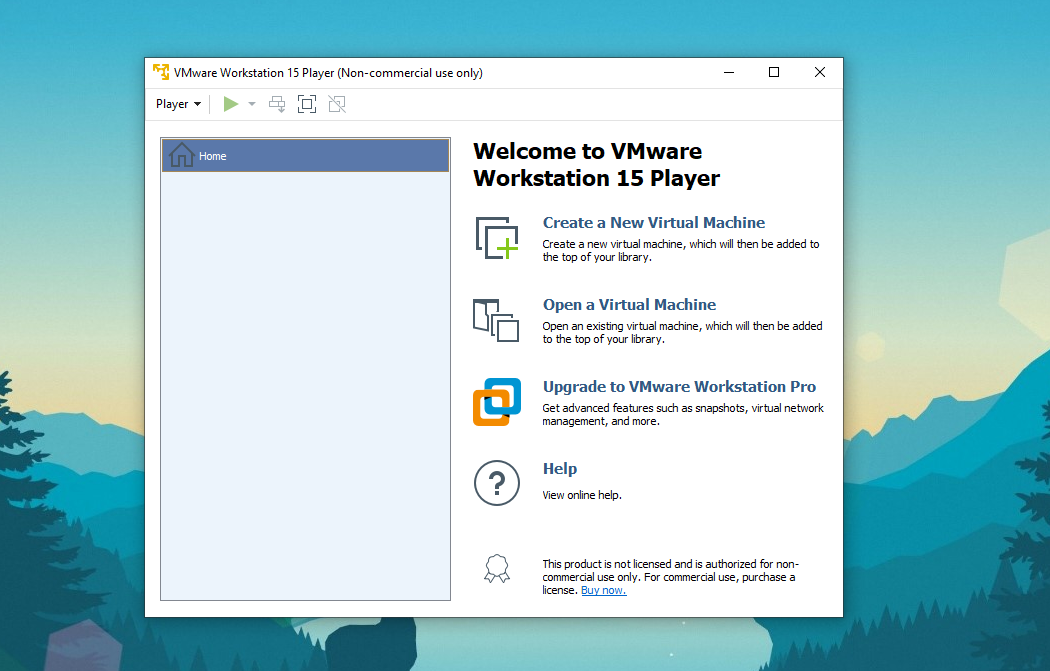
Task: Enter full screen mode icon
Action: pos(307,104)
